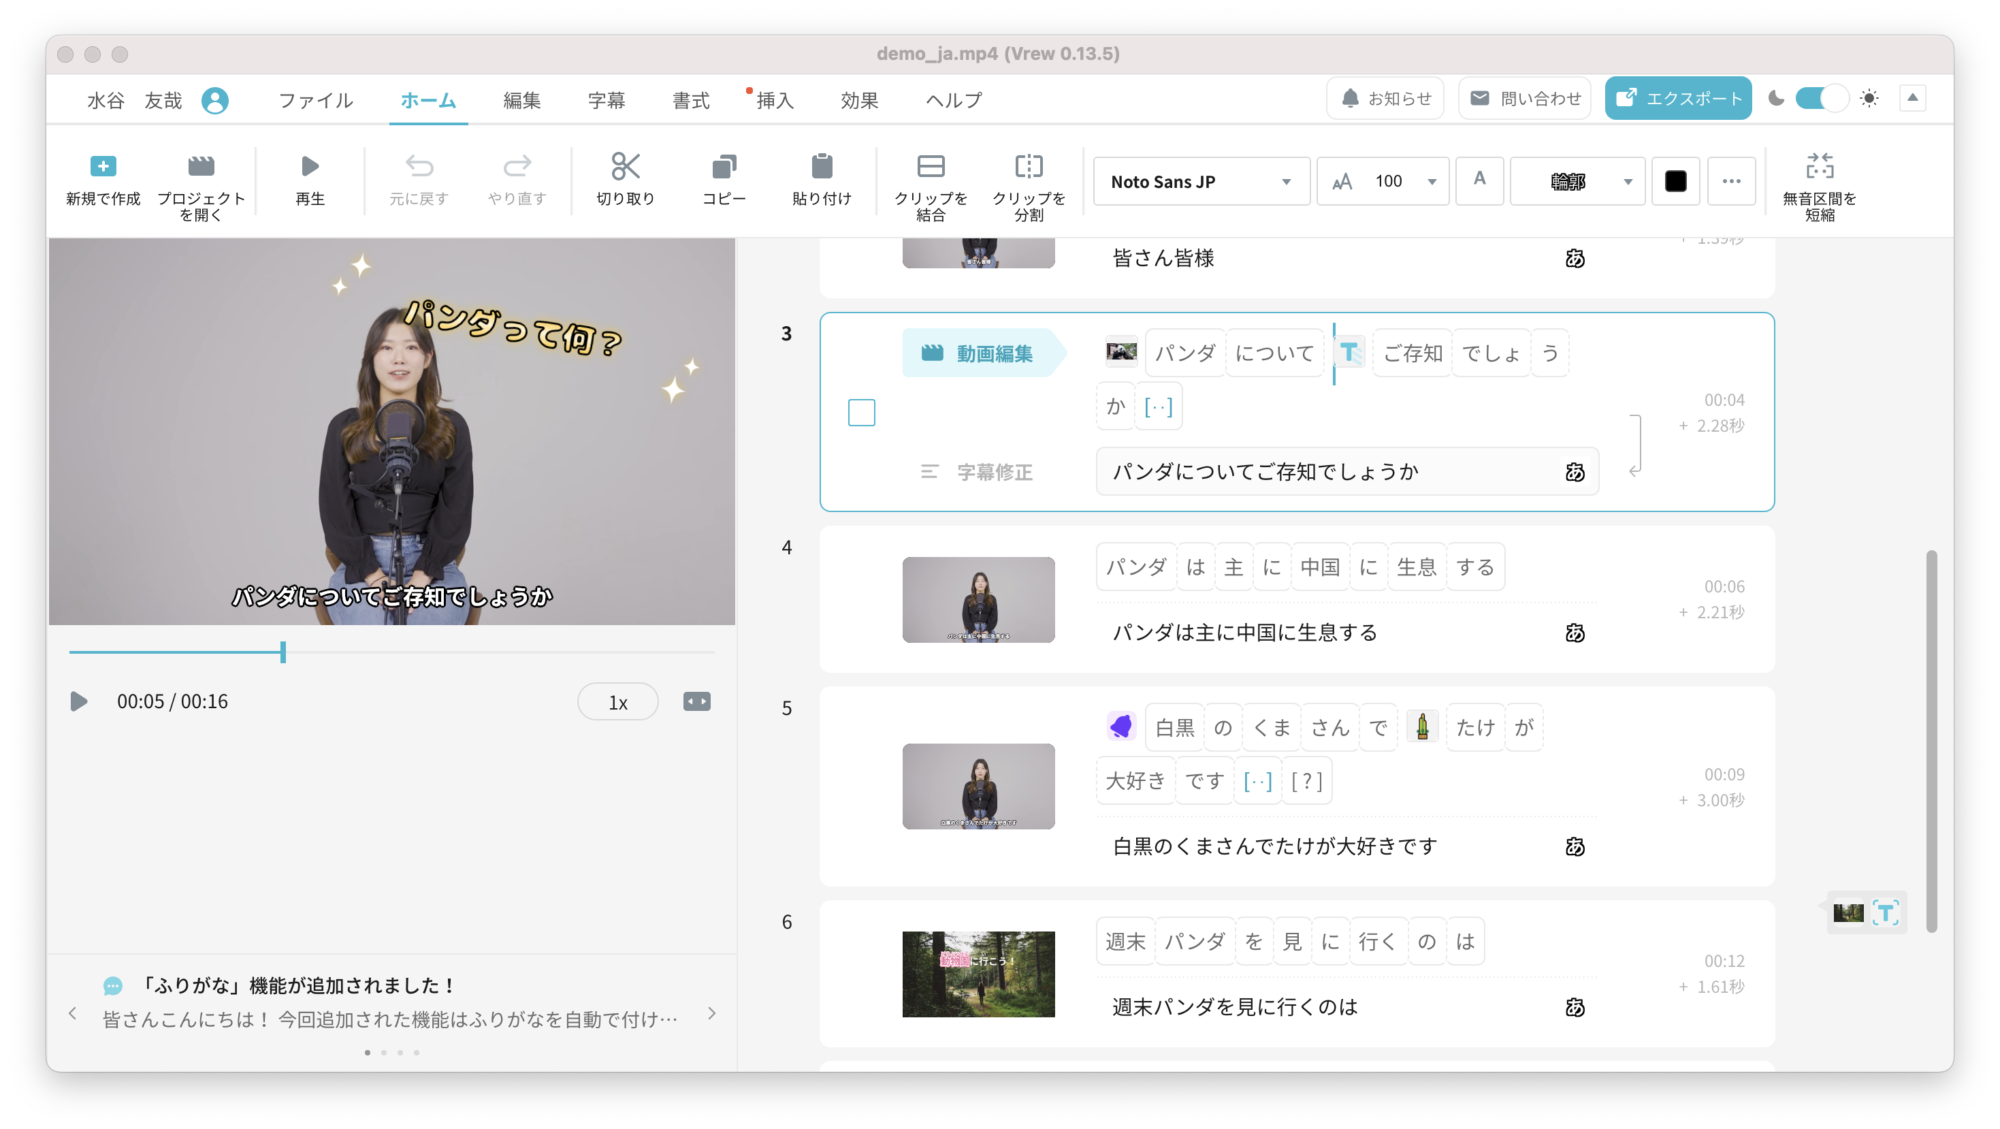This screenshot has height=1129, width=2000.
Task: Click the purple shape icon in clip 5
Action: tap(1121, 727)
